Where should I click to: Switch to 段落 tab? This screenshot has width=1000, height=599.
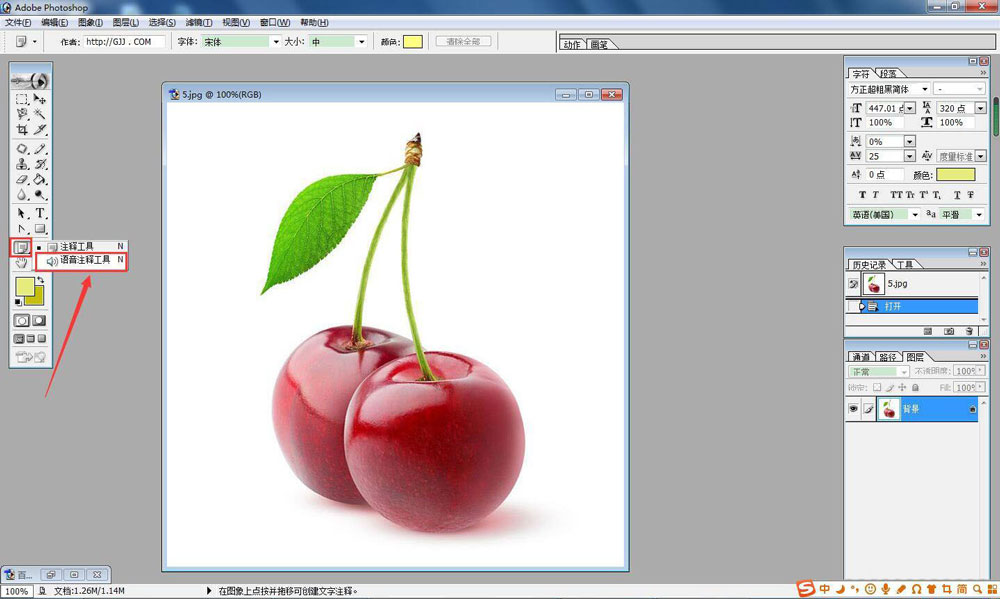(x=888, y=73)
